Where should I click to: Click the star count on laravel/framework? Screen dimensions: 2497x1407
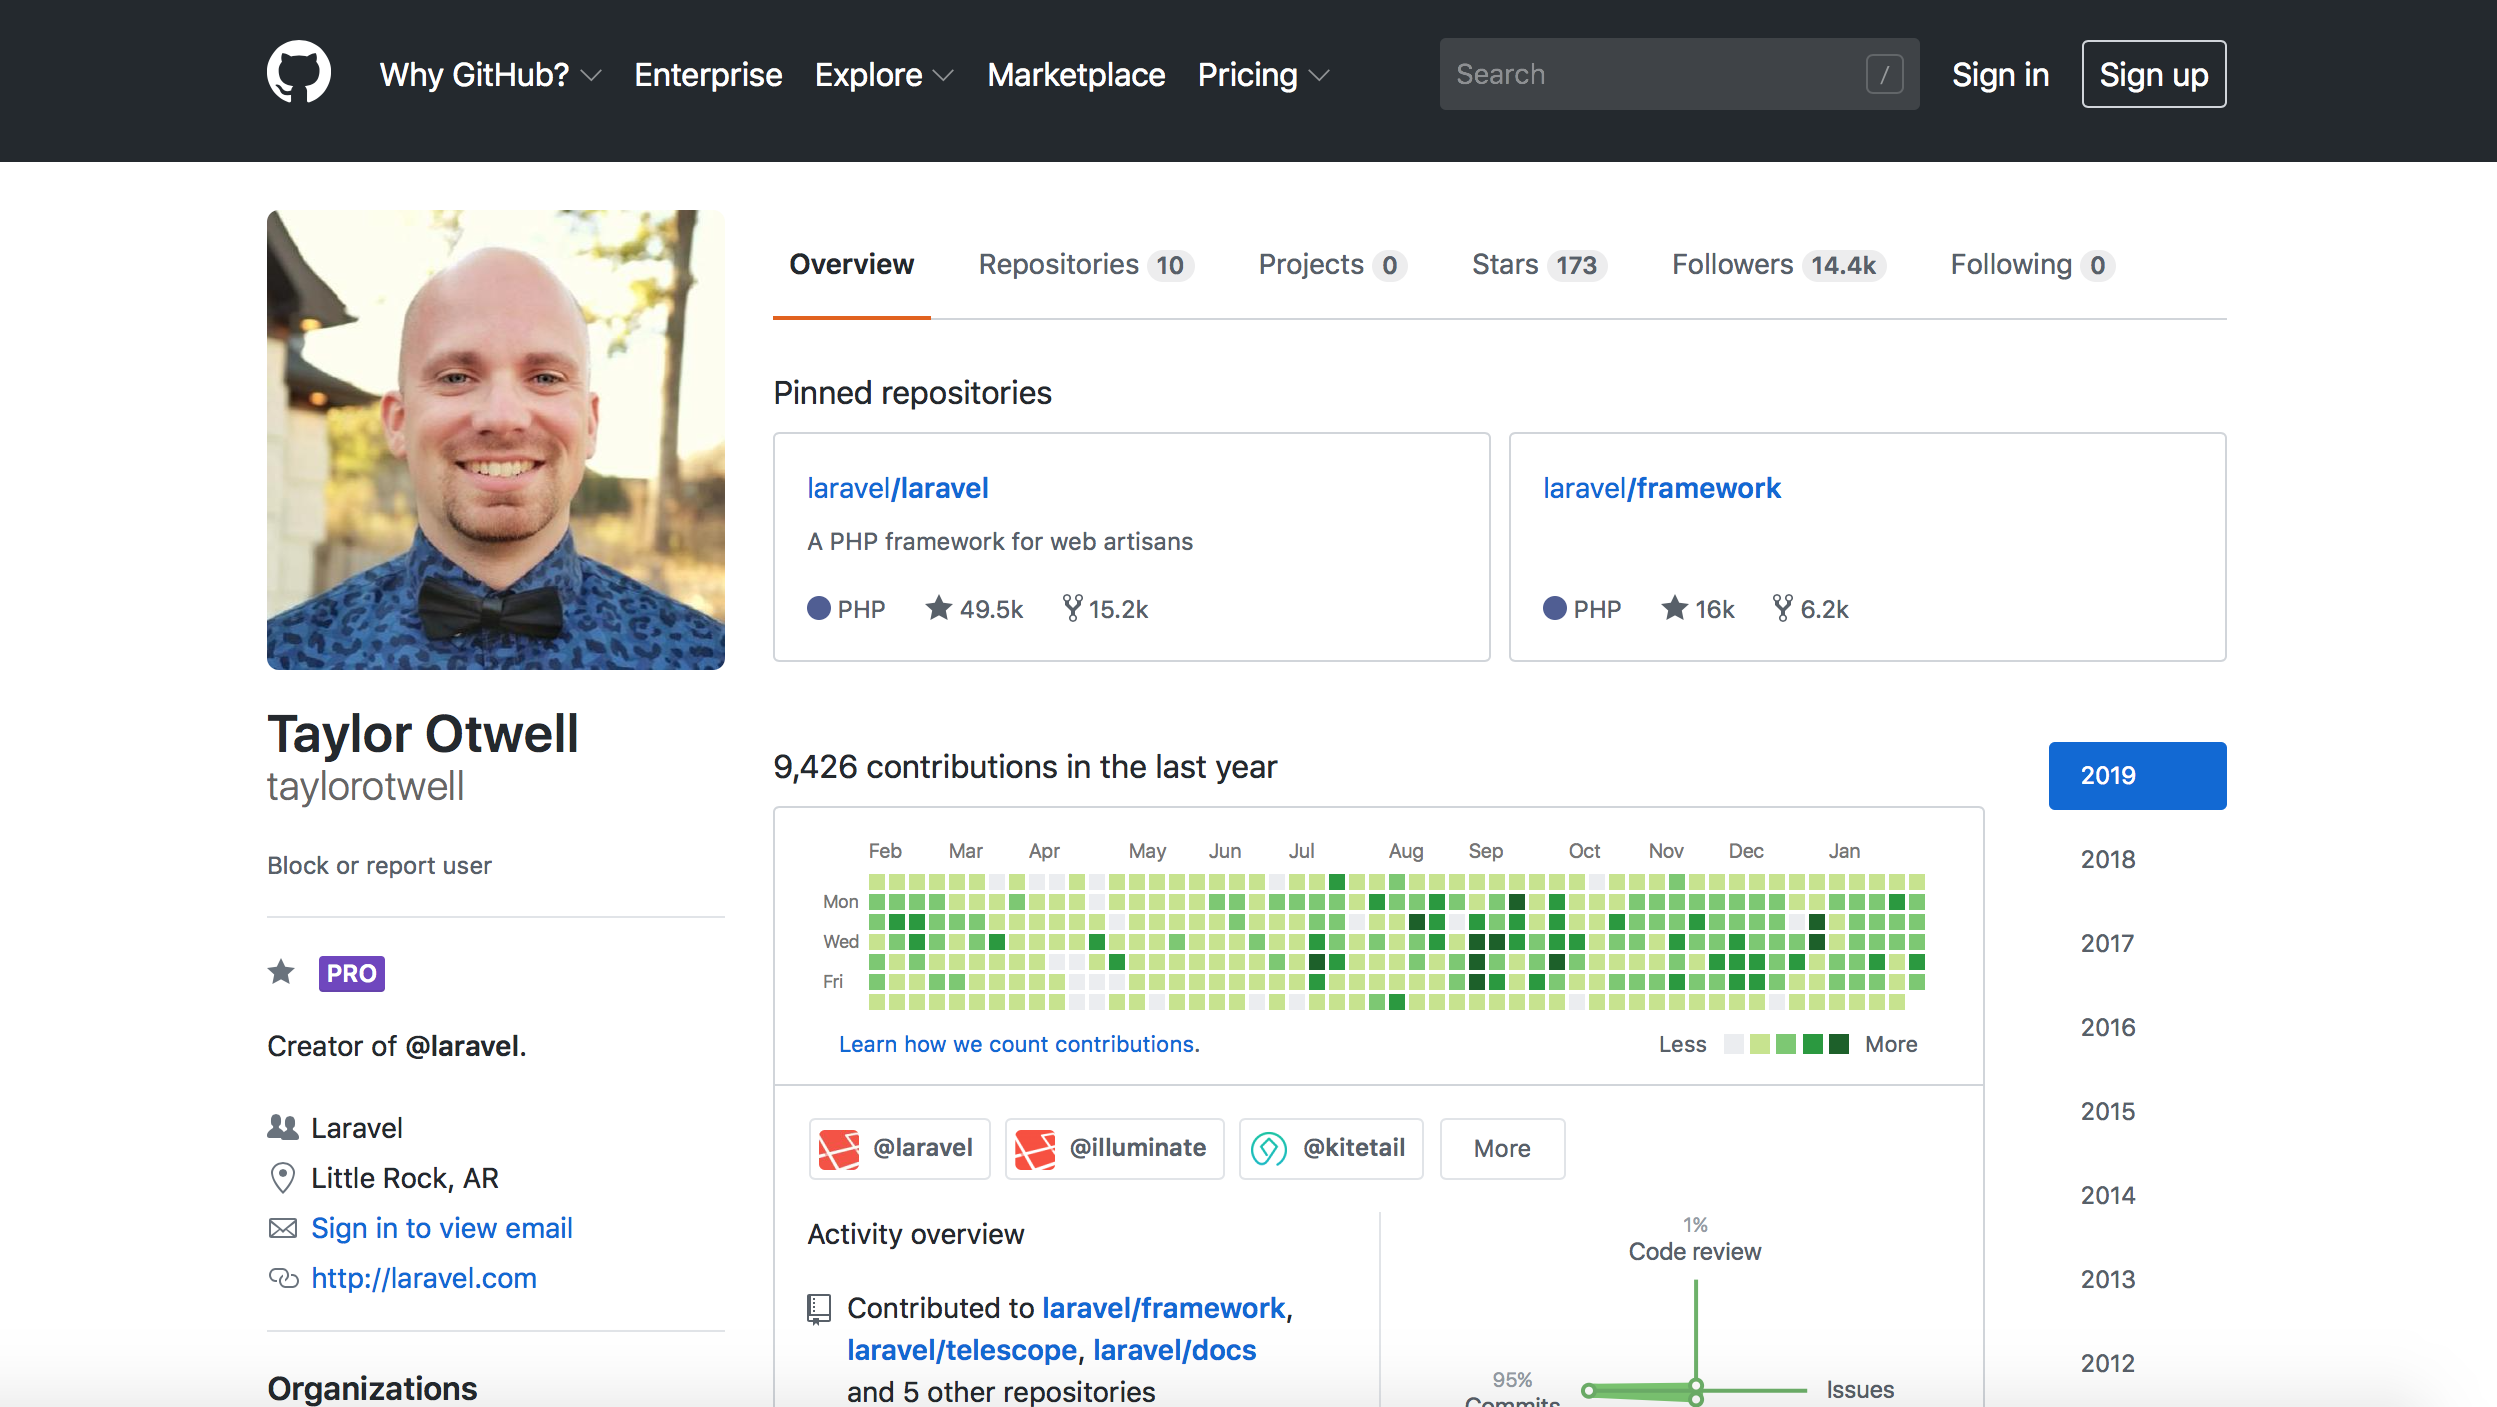click(1698, 609)
